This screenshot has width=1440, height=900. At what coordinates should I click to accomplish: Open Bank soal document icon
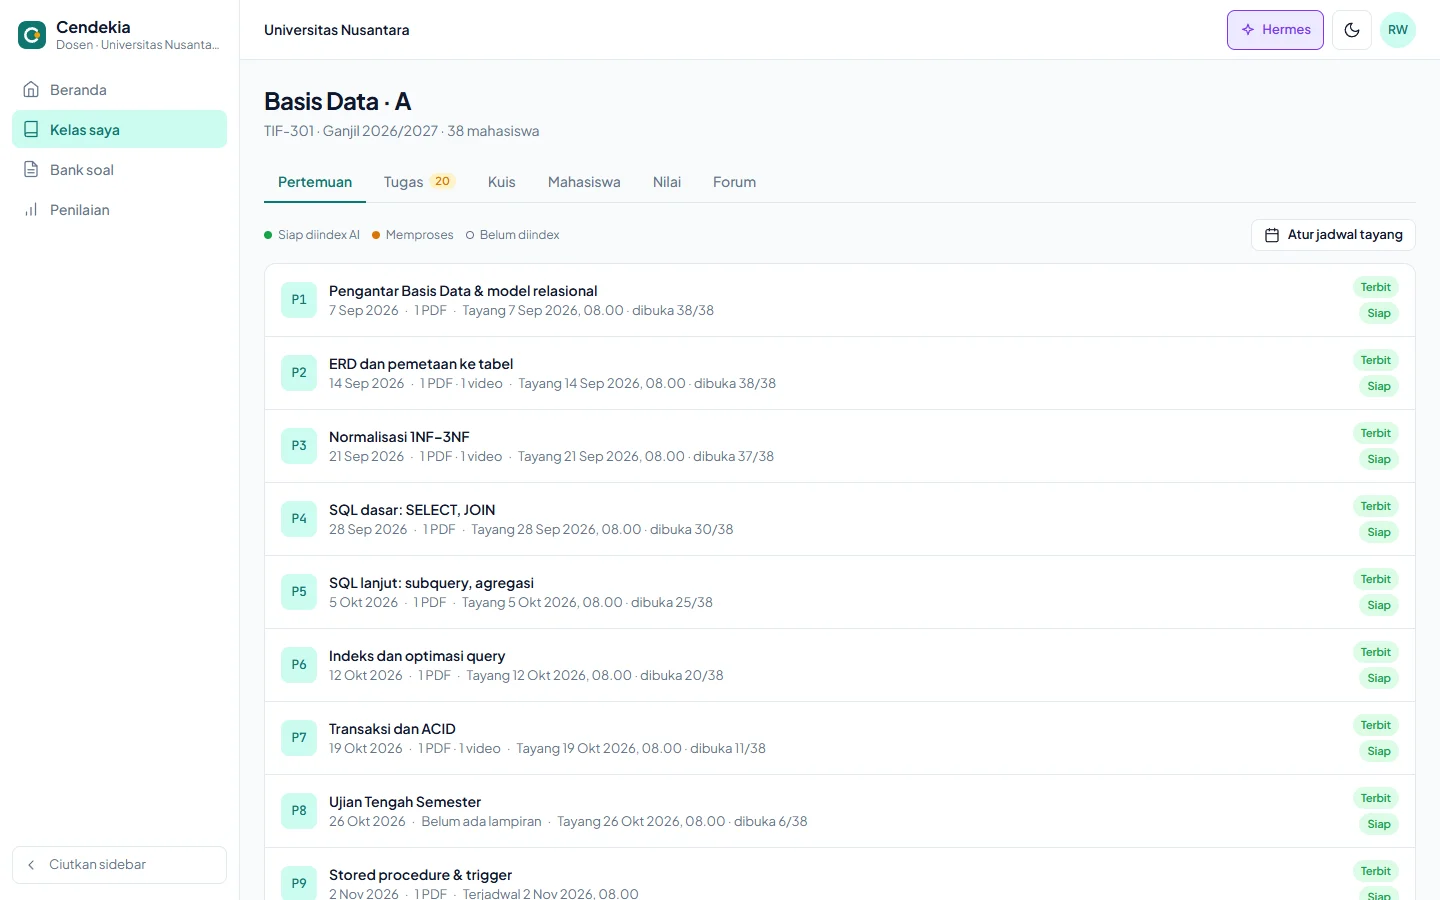pyautogui.click(x=31, y=169)
